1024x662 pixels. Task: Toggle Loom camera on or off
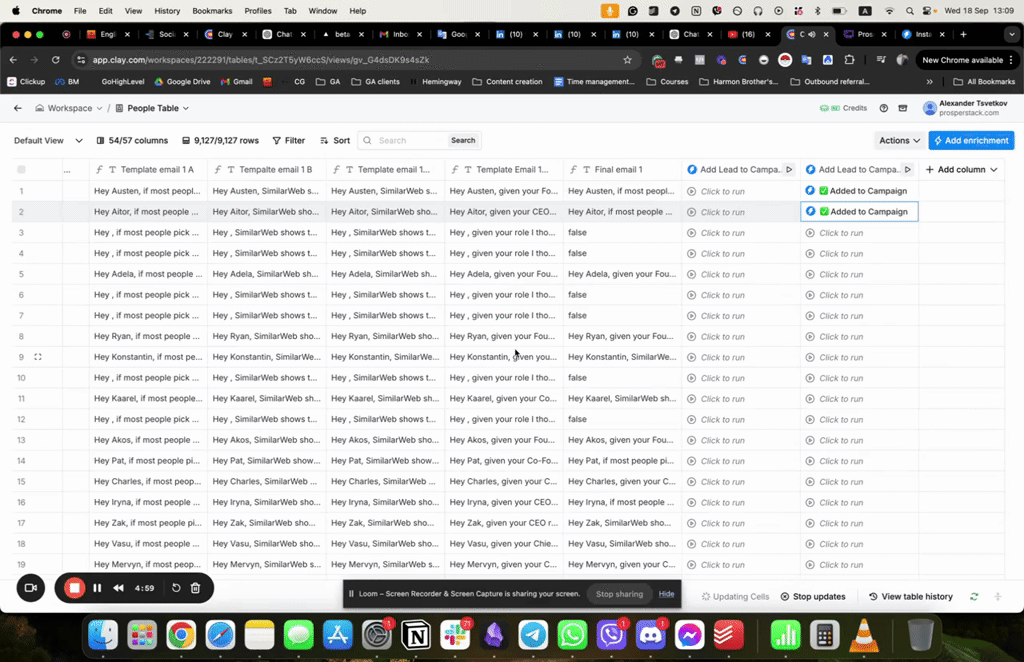click(30, 588)
